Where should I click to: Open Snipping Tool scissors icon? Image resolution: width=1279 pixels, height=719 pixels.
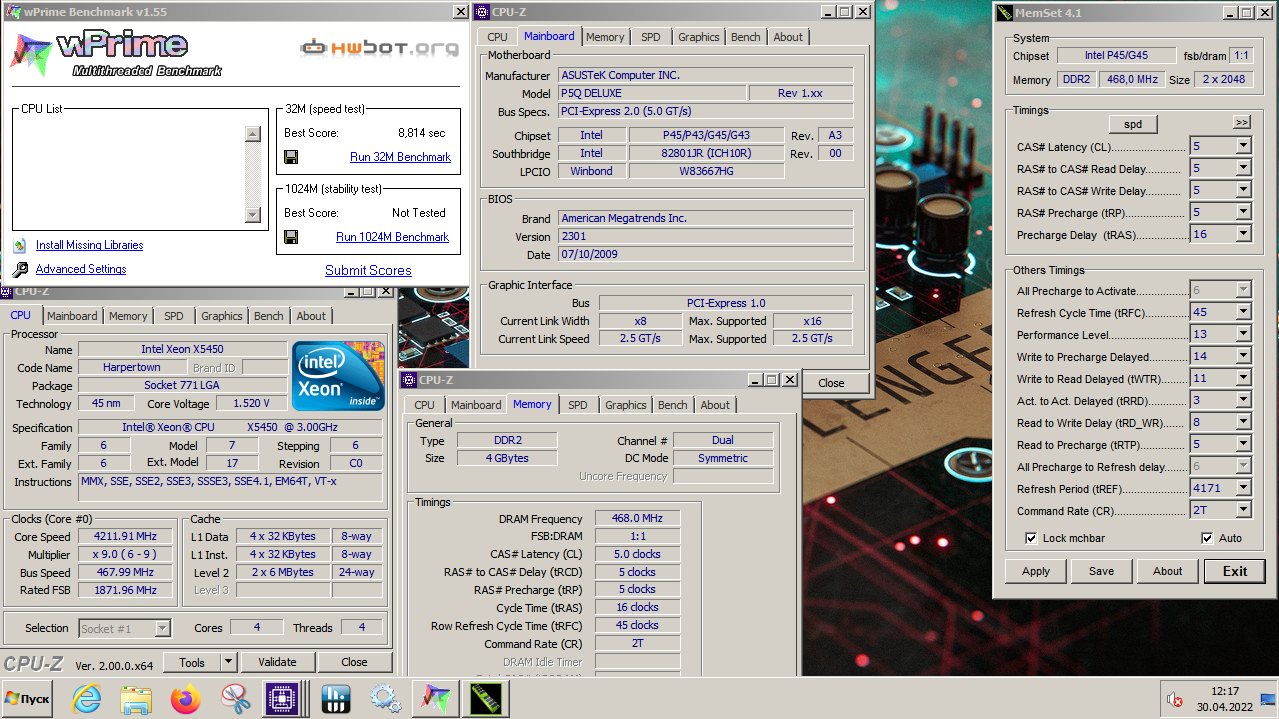[236, 698]
